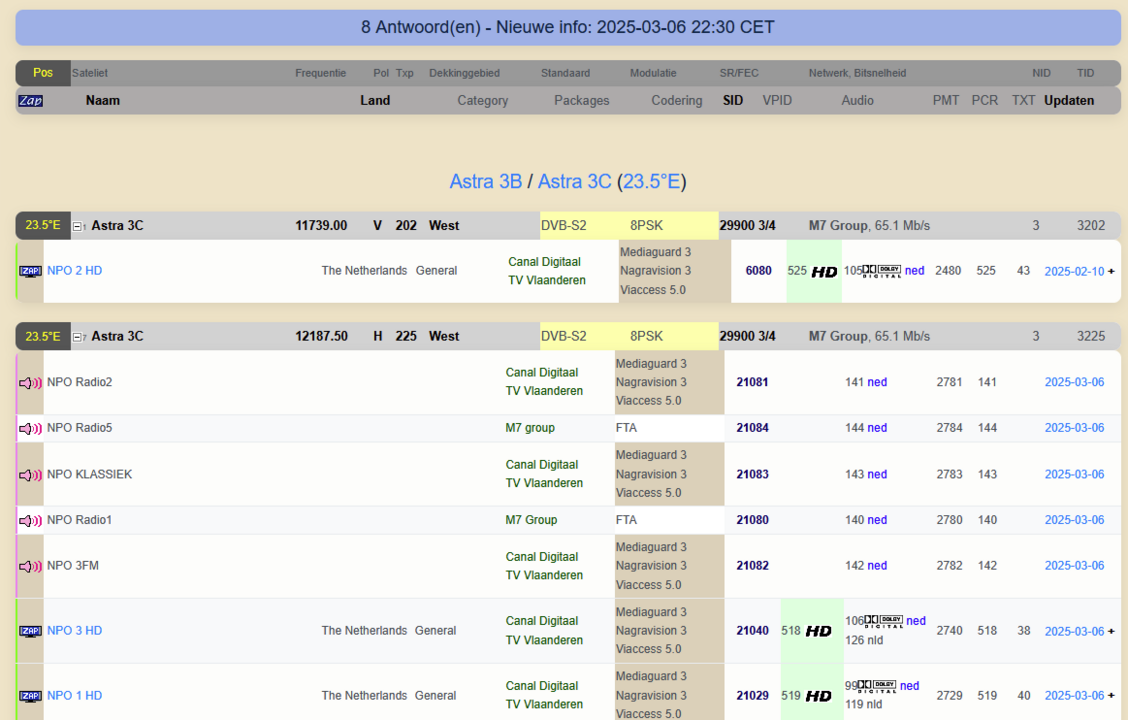
Task: Click the Zap icon beside NPO 3 HD
Action: pyautogui.click(x=30, y=631)
